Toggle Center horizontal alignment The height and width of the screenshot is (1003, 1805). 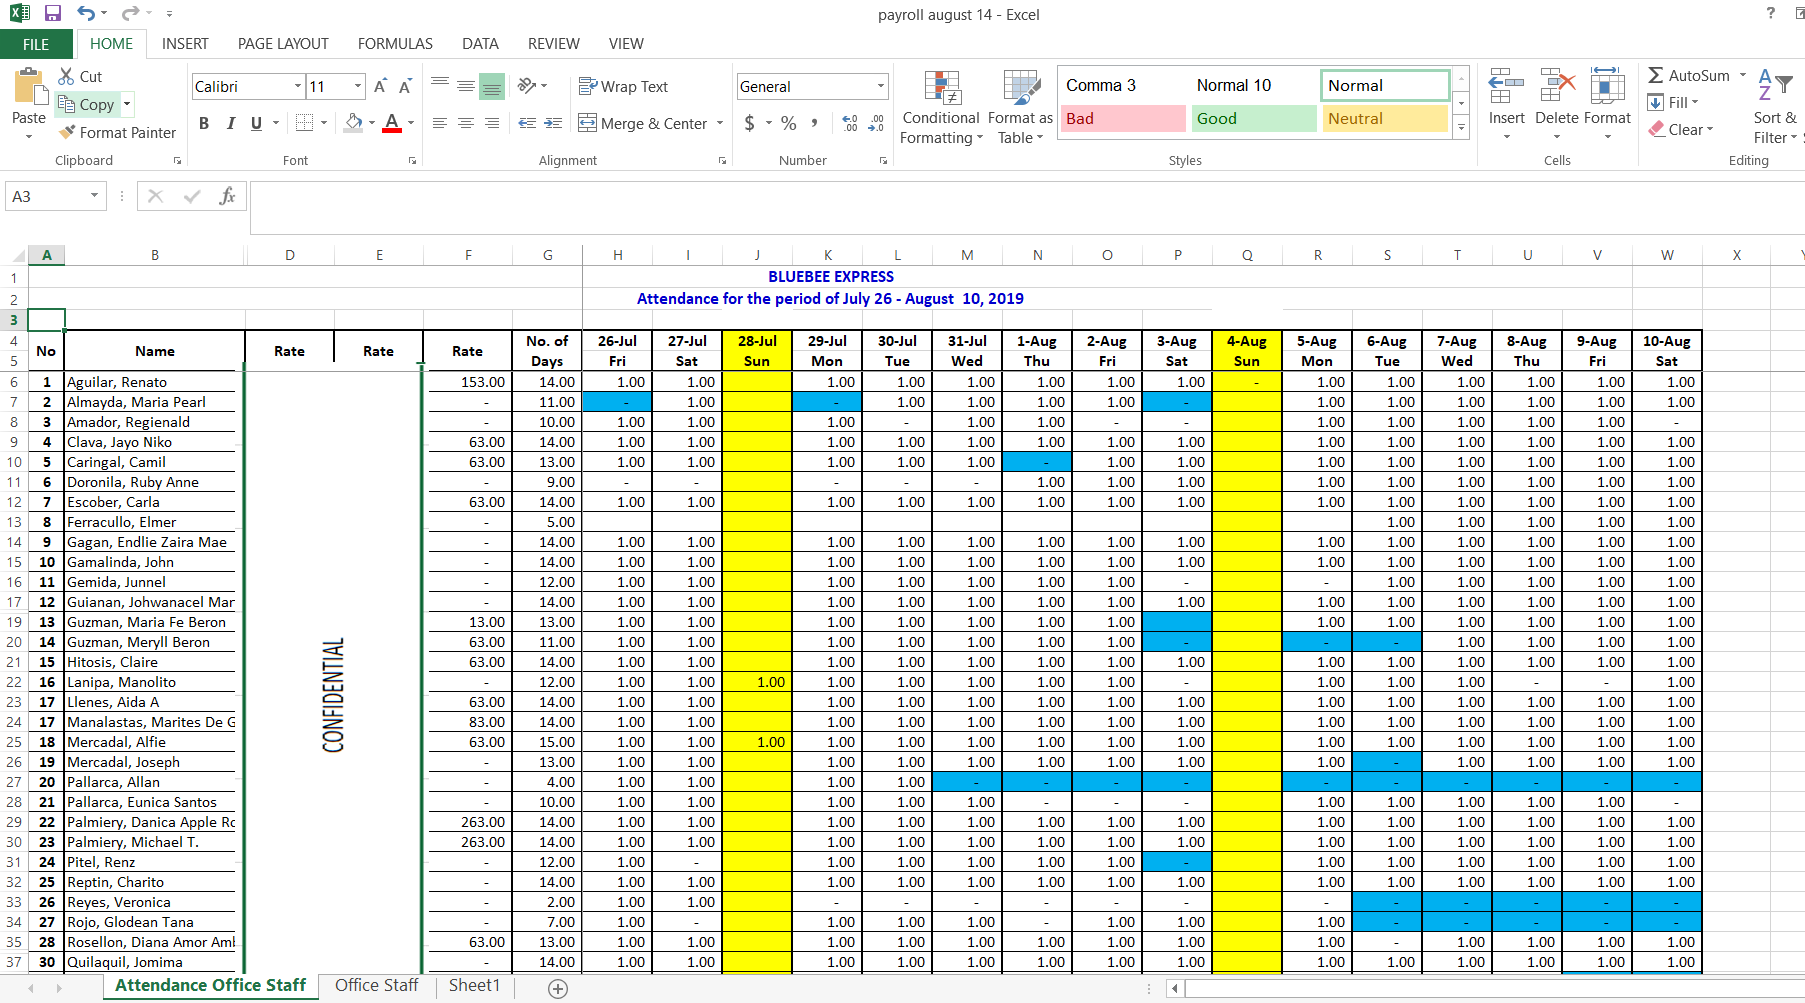pyautogui.click(x=466, y=123)
